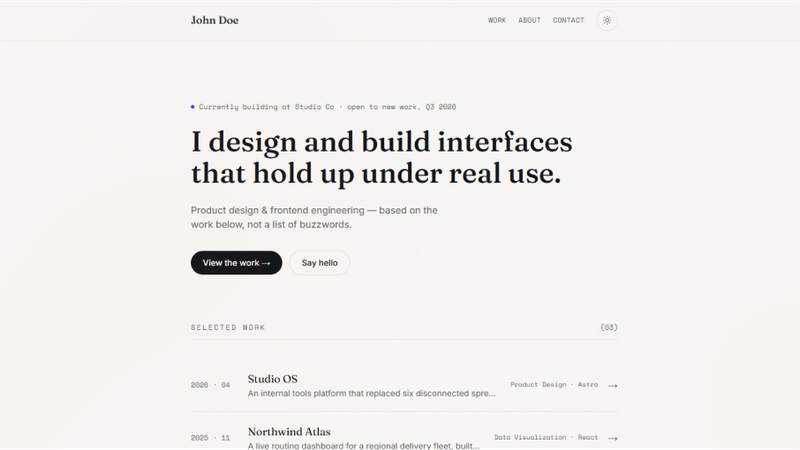Click the John Doe site logo
This screenshot has width=800, height=450.
click(215, 20)
